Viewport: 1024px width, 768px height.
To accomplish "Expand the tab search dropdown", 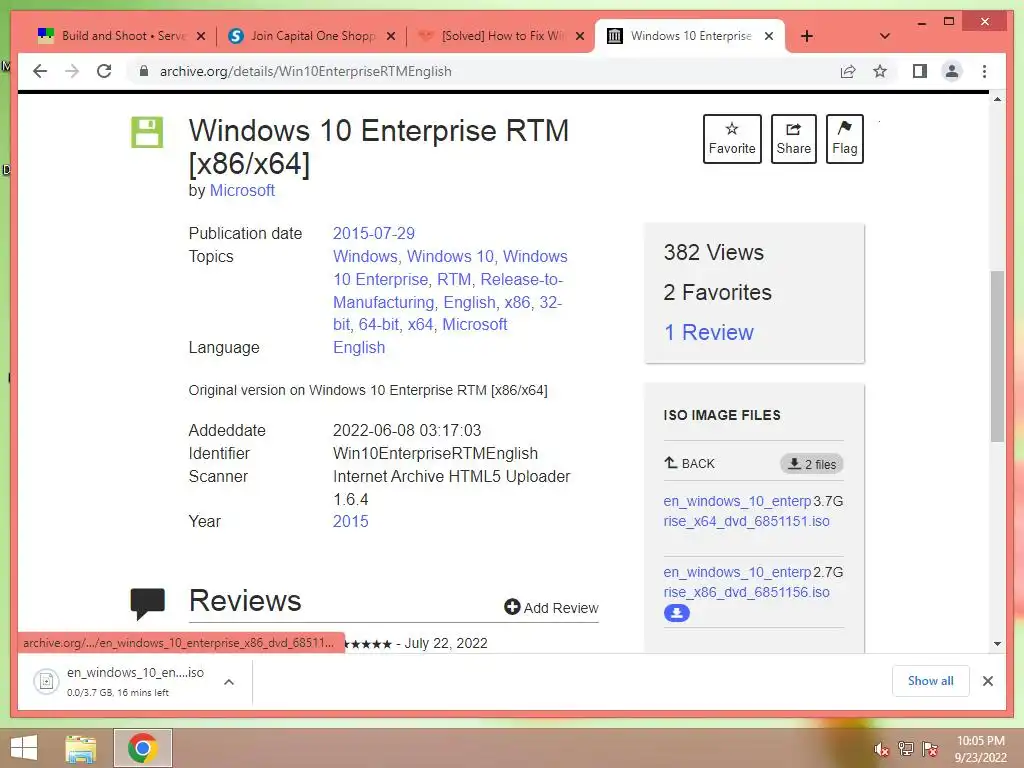I will (x=885, y=36).
